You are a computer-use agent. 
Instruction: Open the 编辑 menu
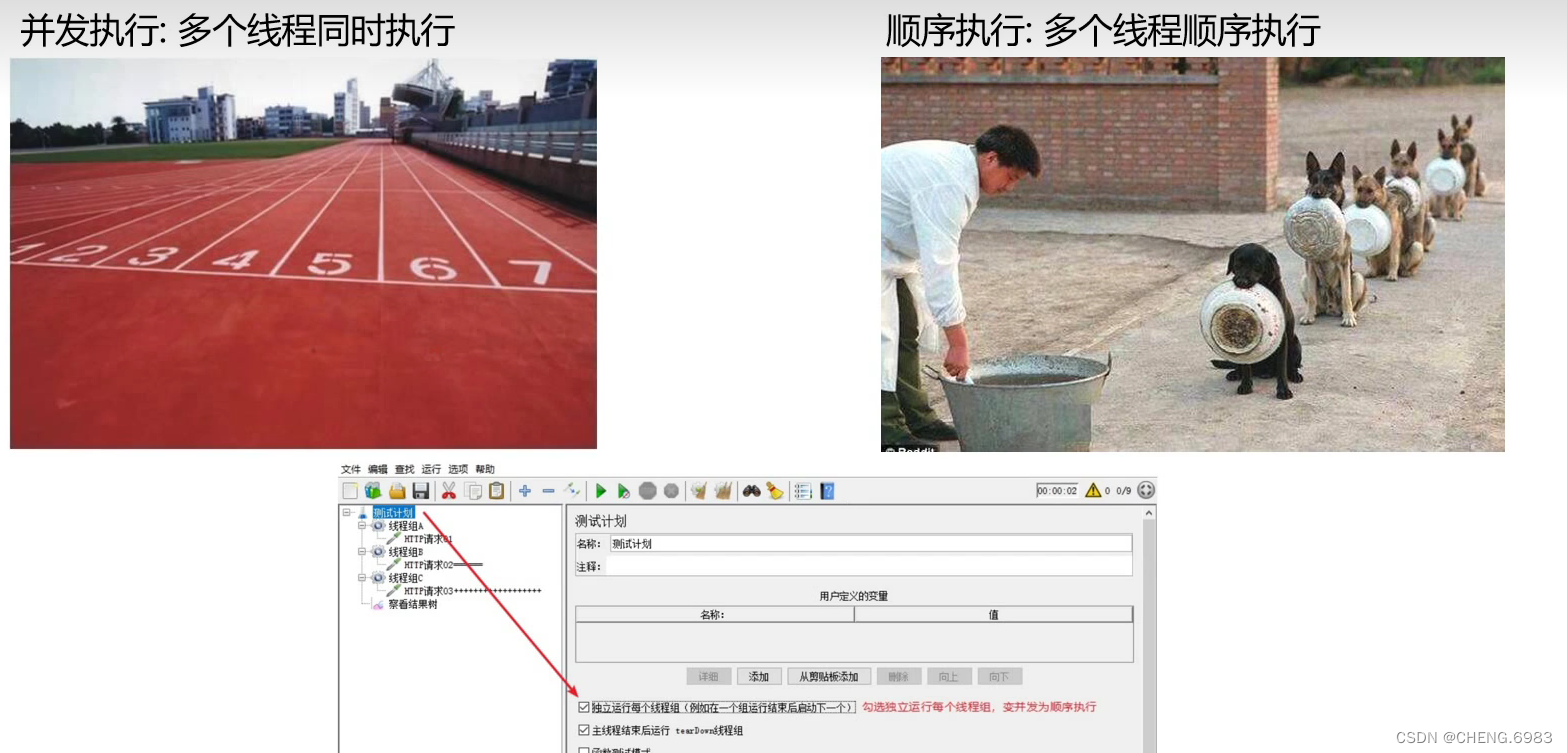[377, 469]
